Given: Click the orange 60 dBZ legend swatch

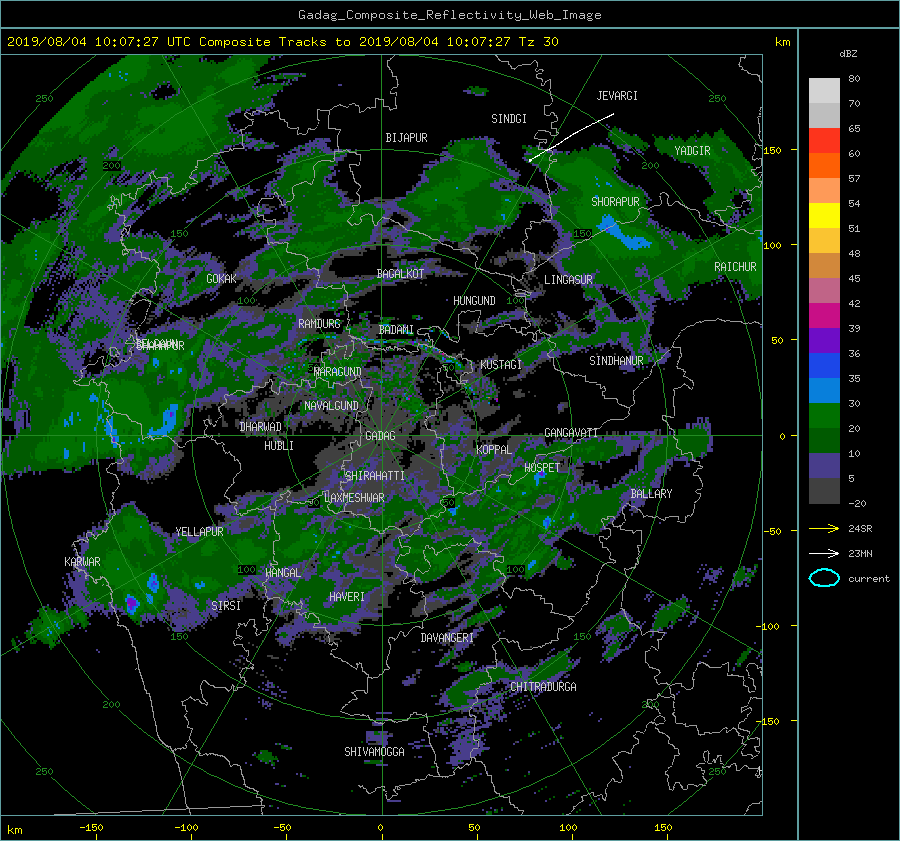Looking at the screenshot, I should point(824,165).
